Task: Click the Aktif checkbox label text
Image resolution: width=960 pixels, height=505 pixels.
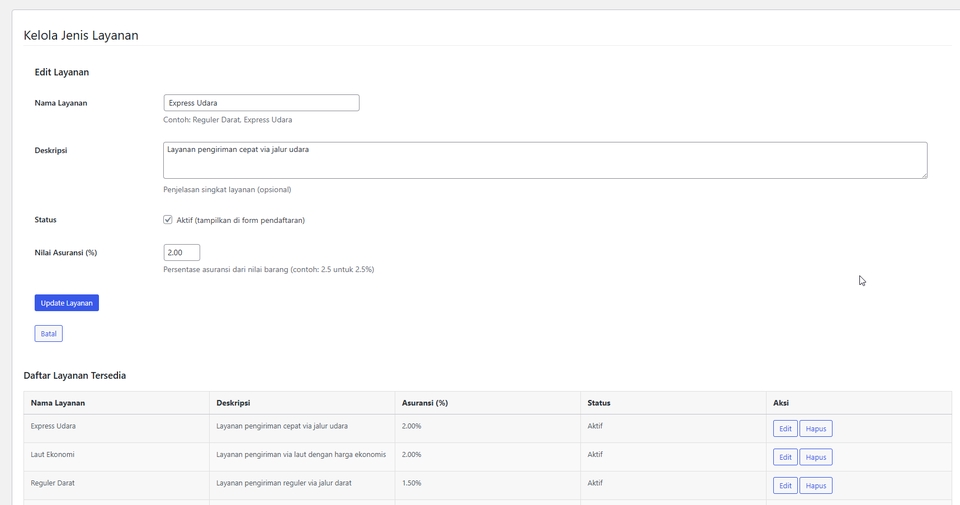Action: [241, 220]
